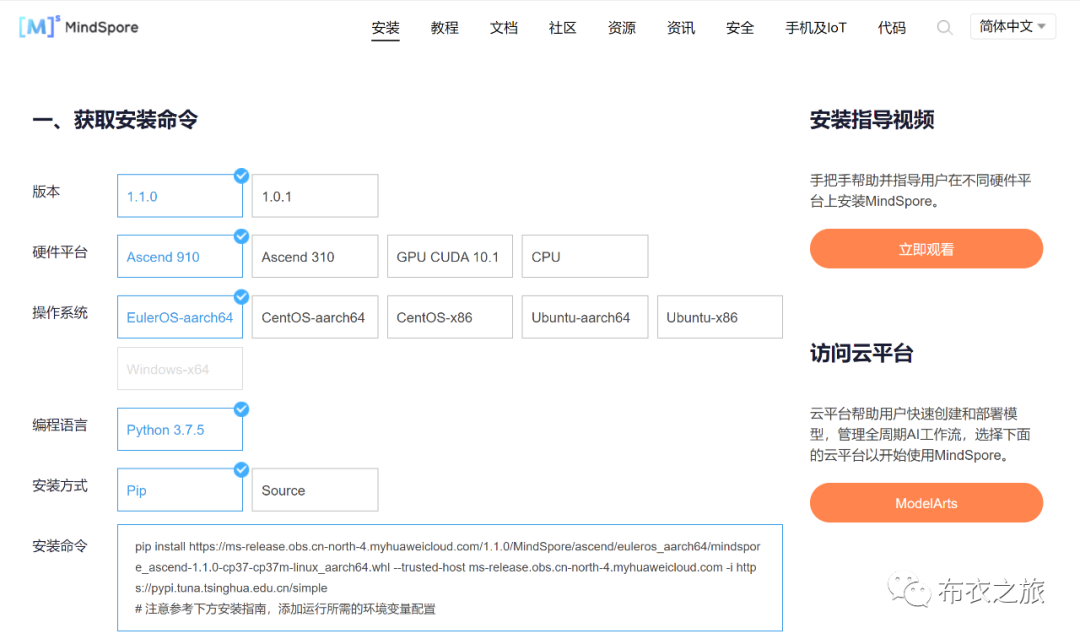Select EulerOS-aarch64 operating system
The height and width of the screenshot is (639, 1080).
coord(180,317)
